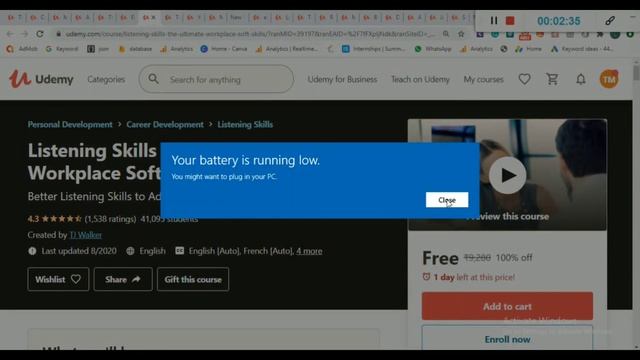This screenshot has width=640, height=360.
Task: Click the Free price label
Action: point(440,258)
